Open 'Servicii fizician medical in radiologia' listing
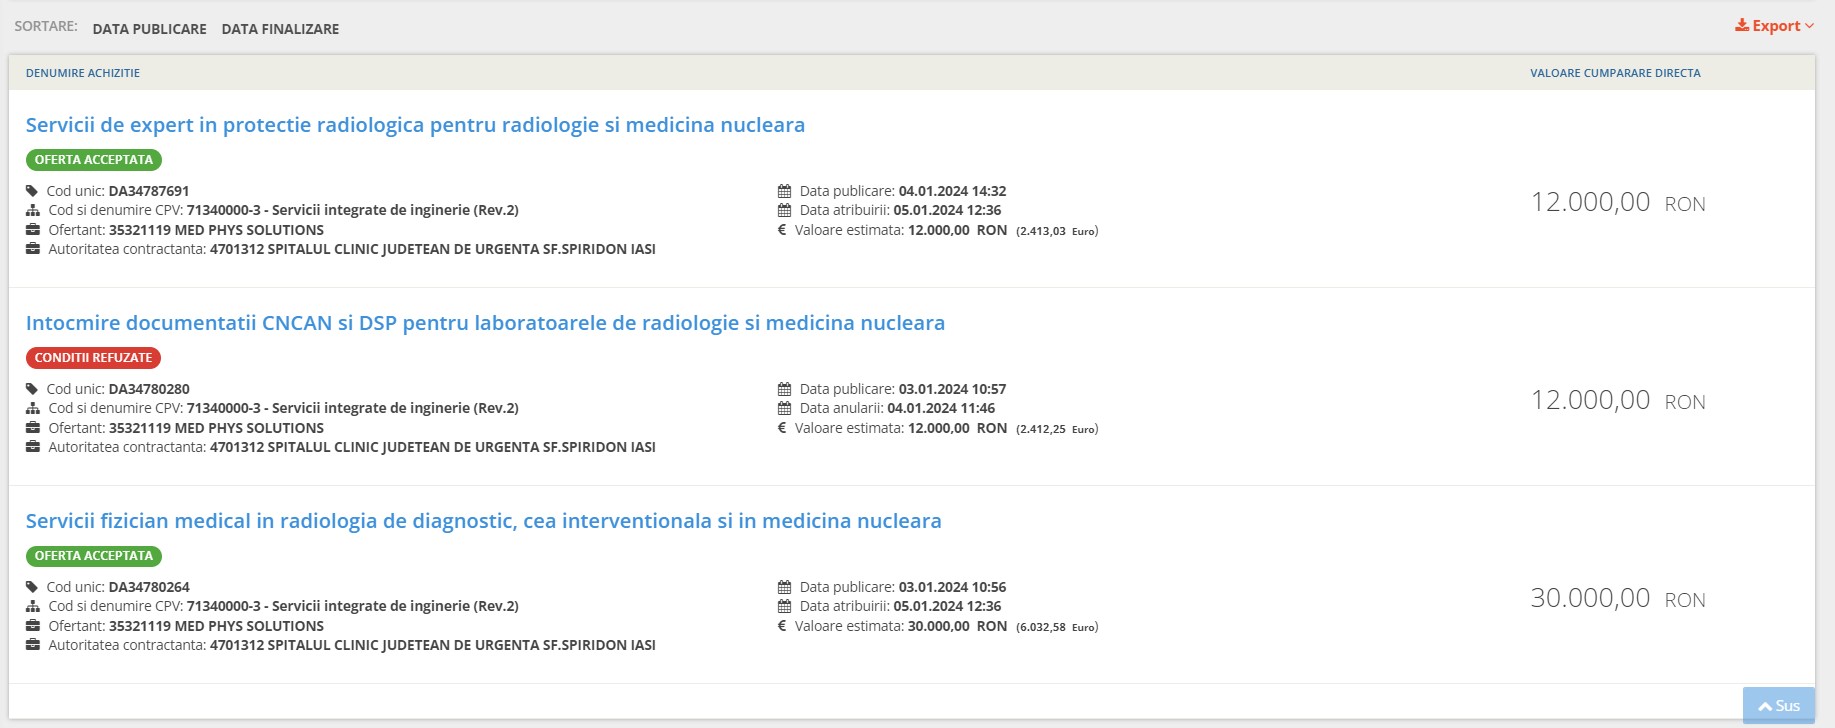 point(484,521)
